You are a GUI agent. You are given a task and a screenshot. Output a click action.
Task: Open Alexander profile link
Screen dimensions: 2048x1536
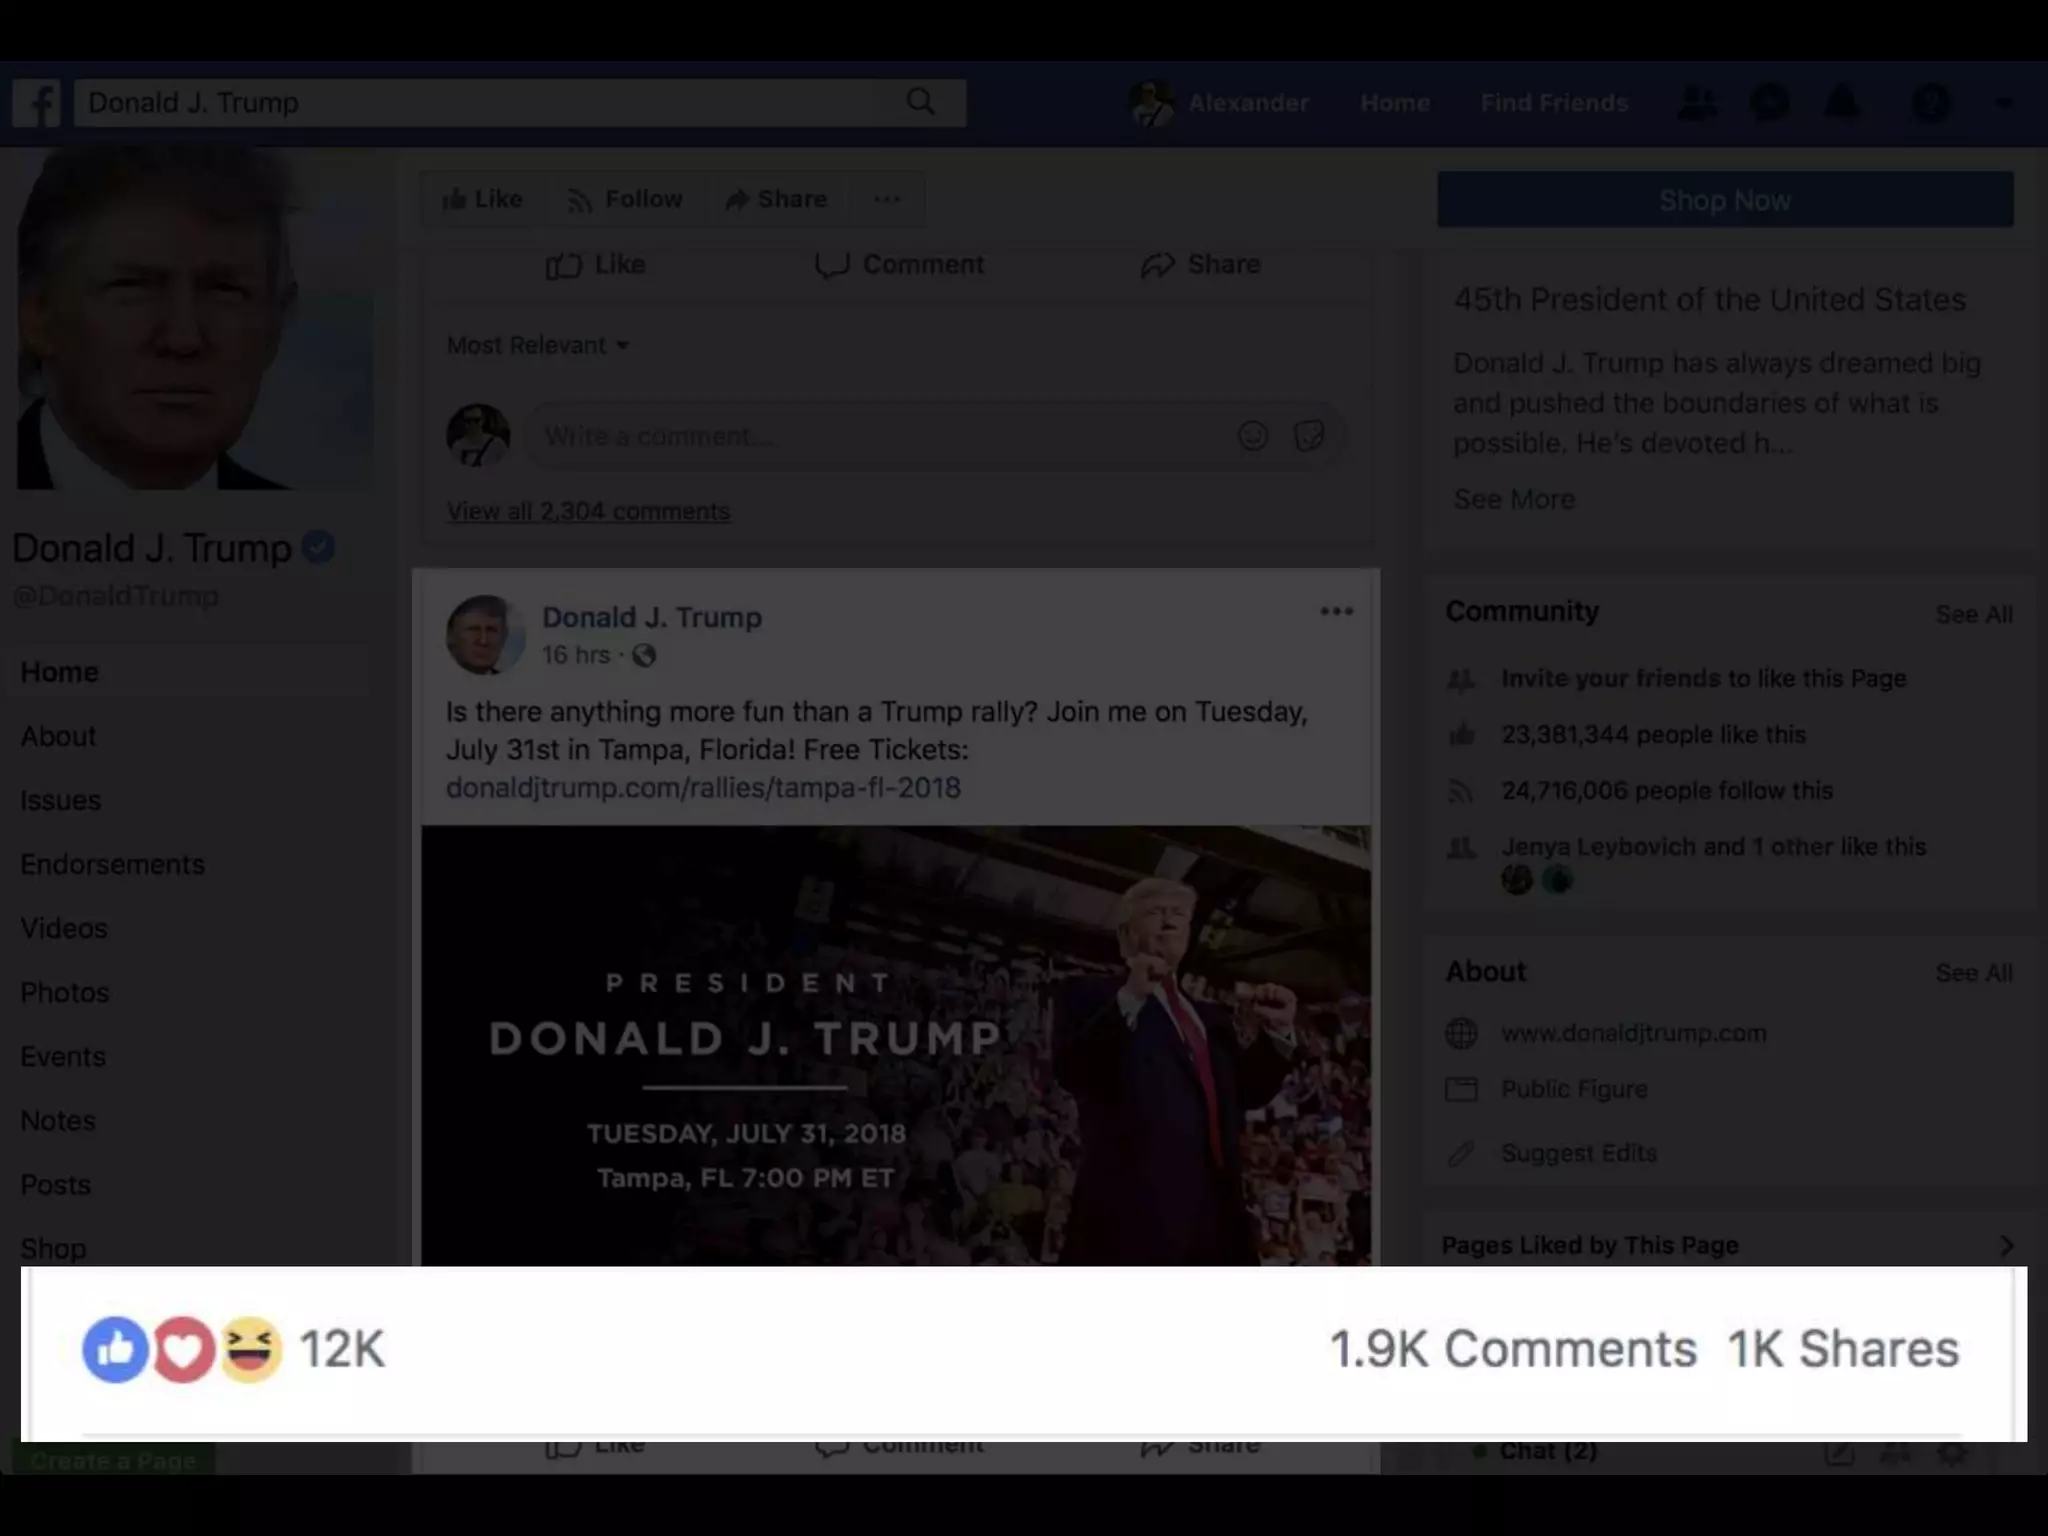pyautogui.click(x=1248, y=103)
